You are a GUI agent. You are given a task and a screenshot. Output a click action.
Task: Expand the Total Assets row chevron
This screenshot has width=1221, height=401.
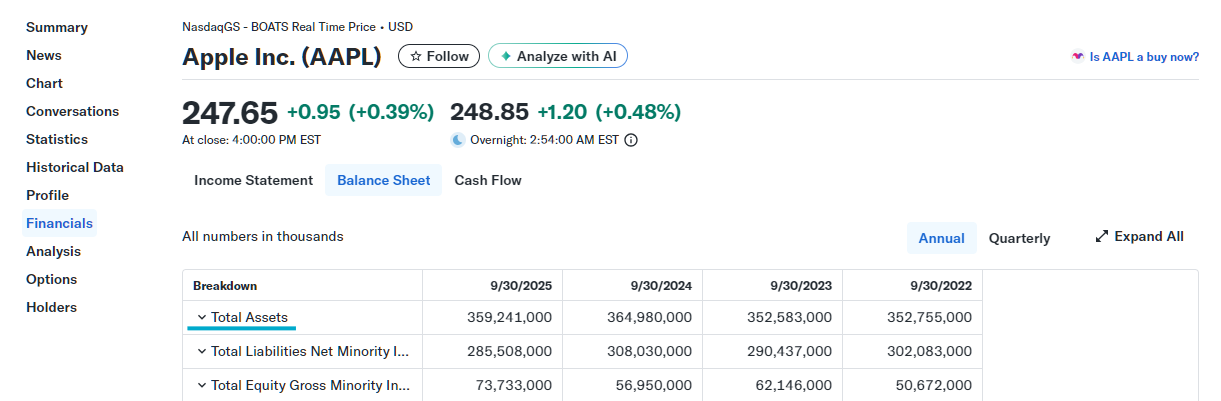(x=202, y=318)
